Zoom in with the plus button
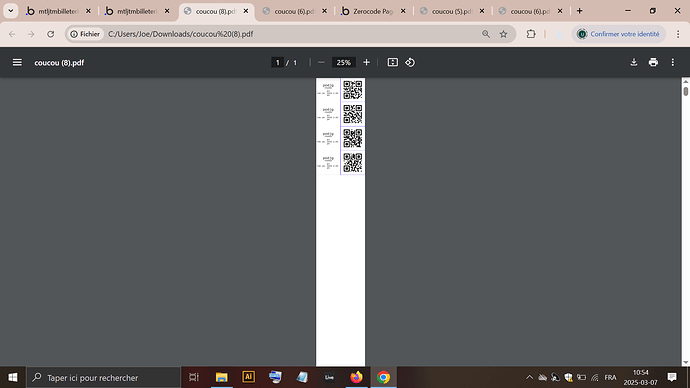This screenshot has height=388, width=690. [366, 62]
